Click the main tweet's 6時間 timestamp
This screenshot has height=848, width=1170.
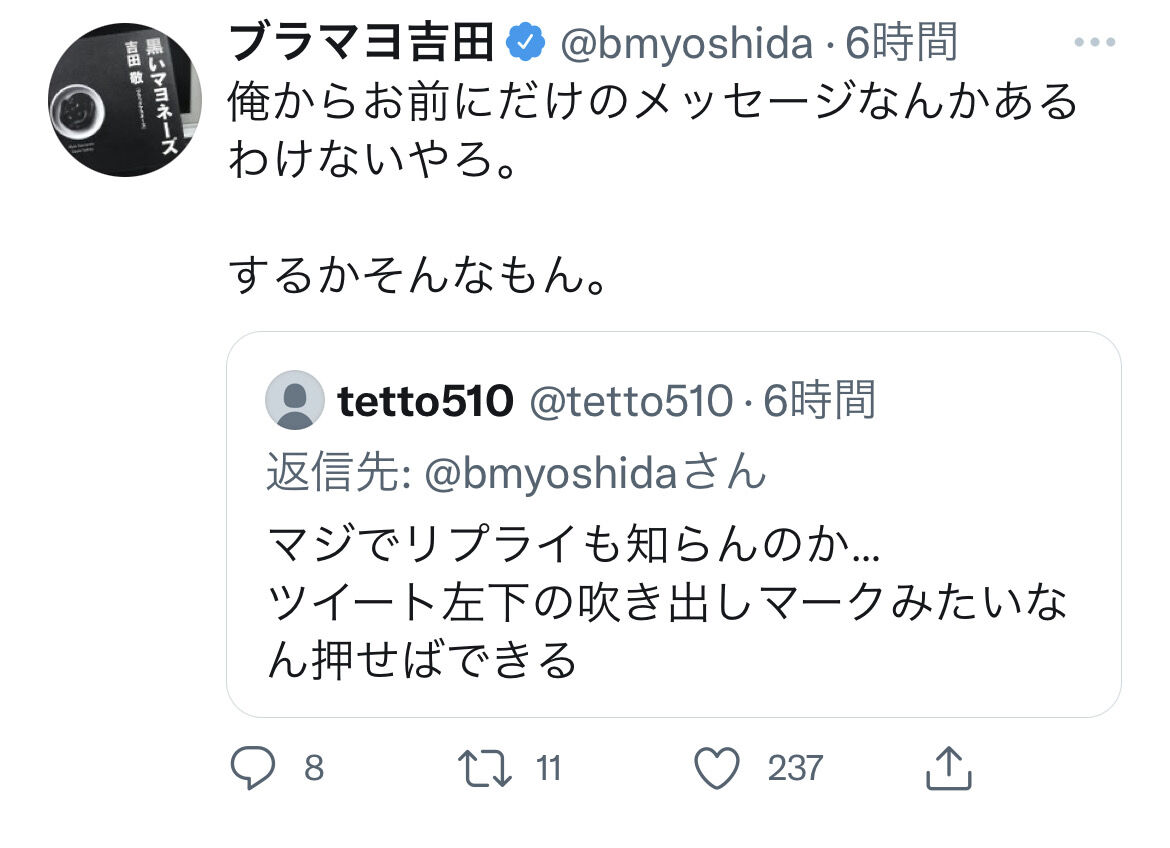(902, 42)
